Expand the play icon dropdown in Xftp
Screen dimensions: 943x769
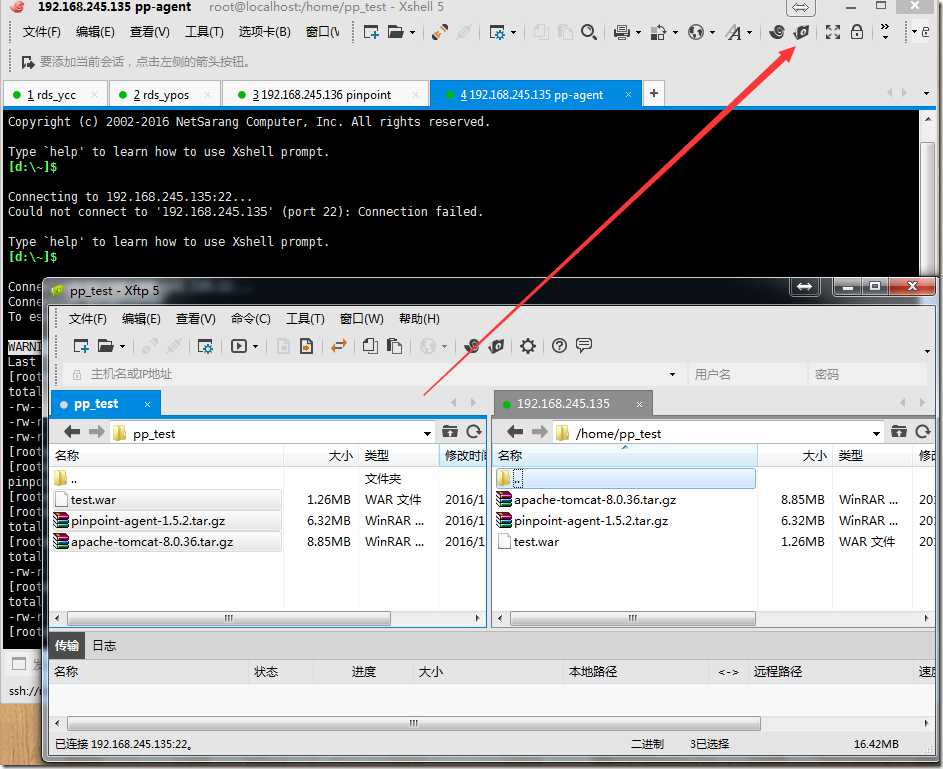tap(256, 346)
